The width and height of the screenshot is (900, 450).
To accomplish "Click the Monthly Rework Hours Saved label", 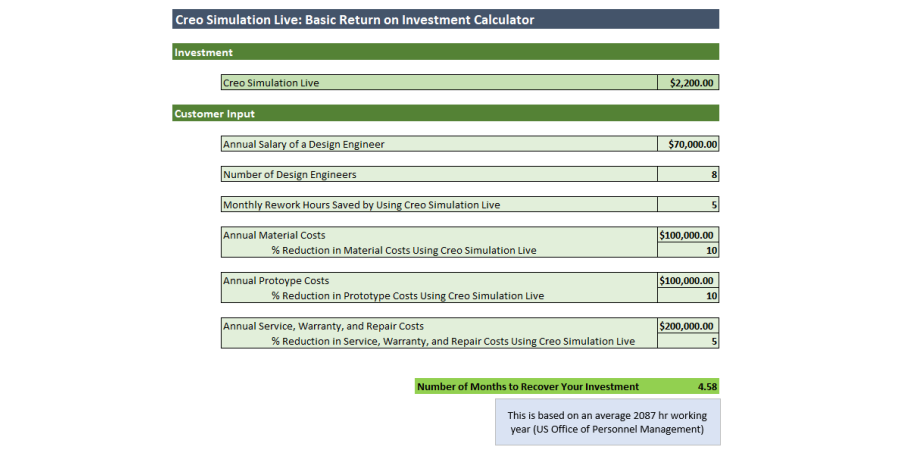I will tap(361, 205).
